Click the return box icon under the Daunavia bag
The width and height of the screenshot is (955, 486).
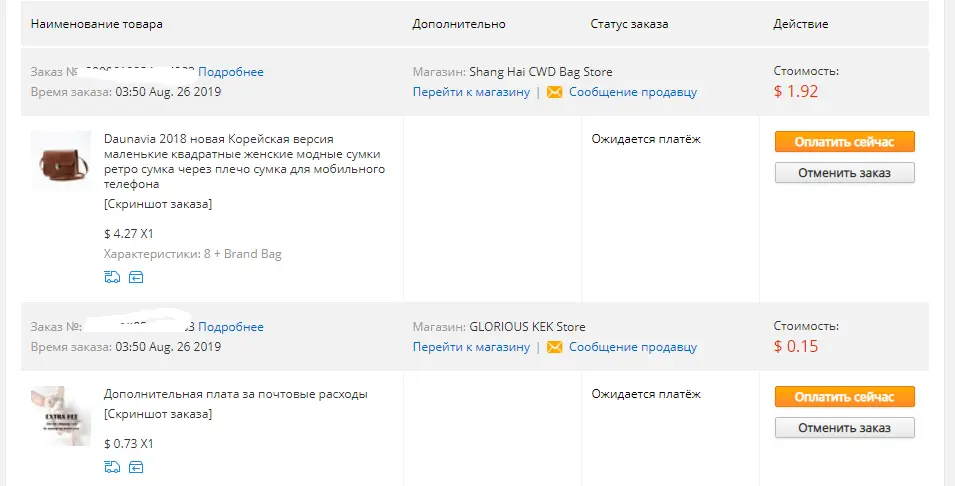coord(136,277)
